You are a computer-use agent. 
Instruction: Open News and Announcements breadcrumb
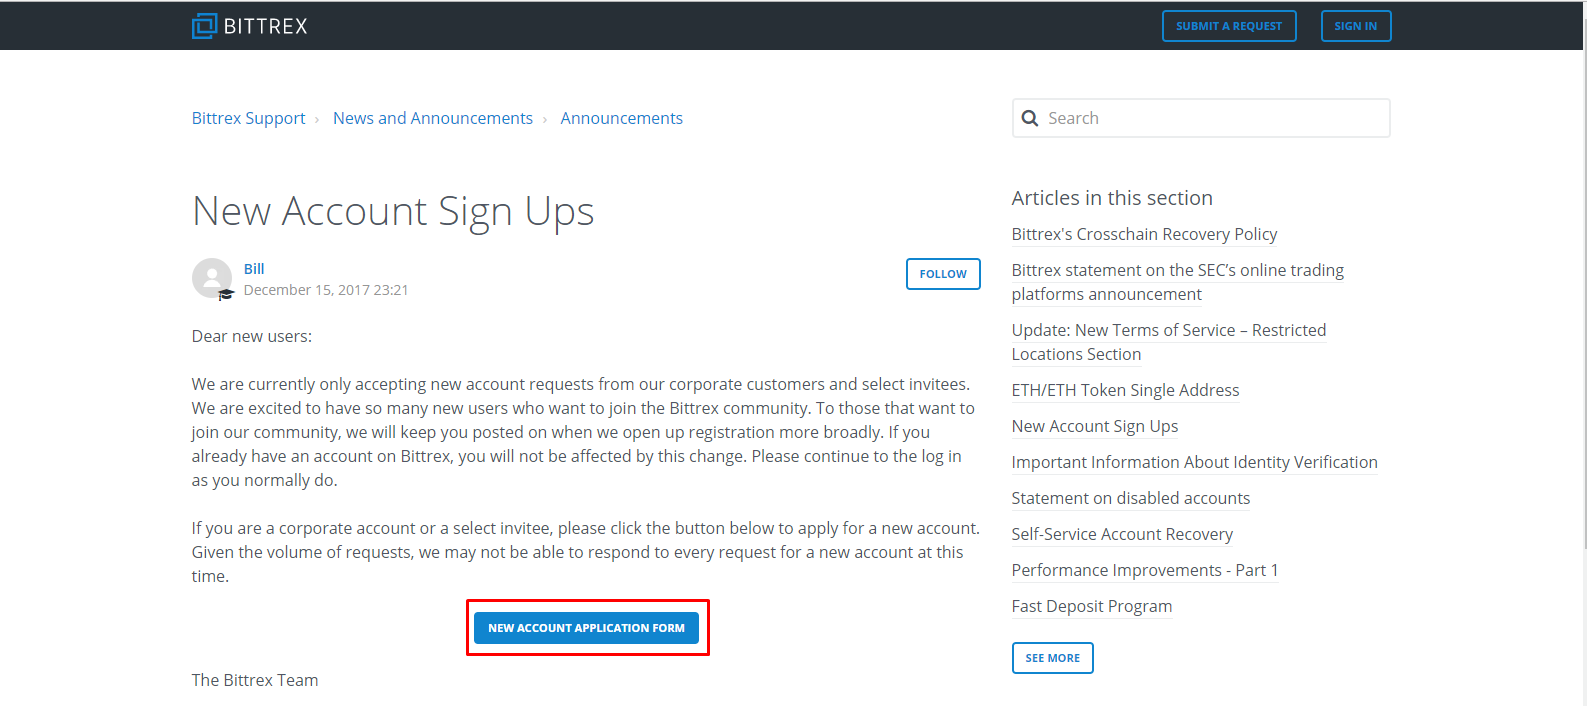pos(432,118)
